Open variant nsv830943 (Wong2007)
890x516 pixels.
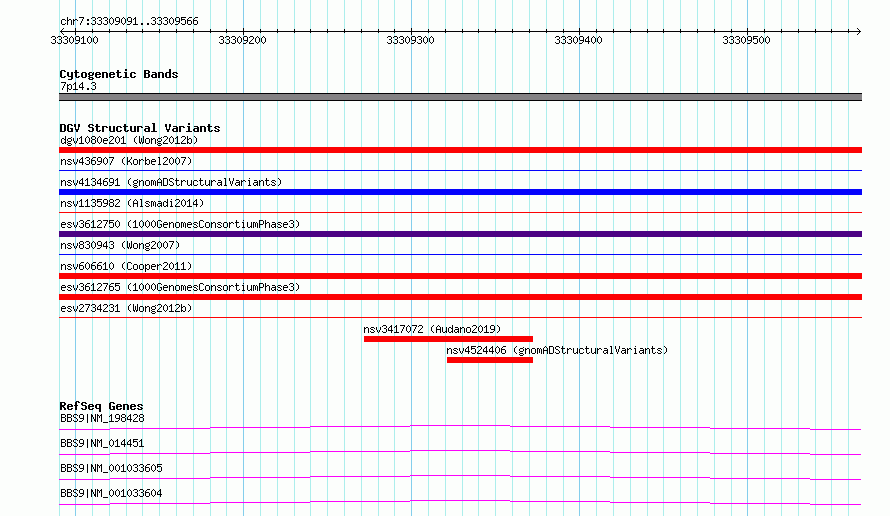120,245
